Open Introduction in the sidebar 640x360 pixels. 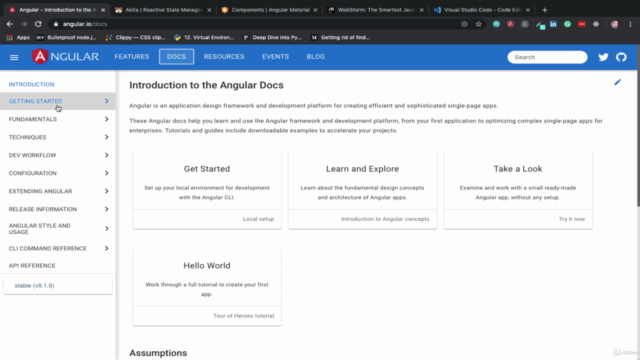pos(31,84)
